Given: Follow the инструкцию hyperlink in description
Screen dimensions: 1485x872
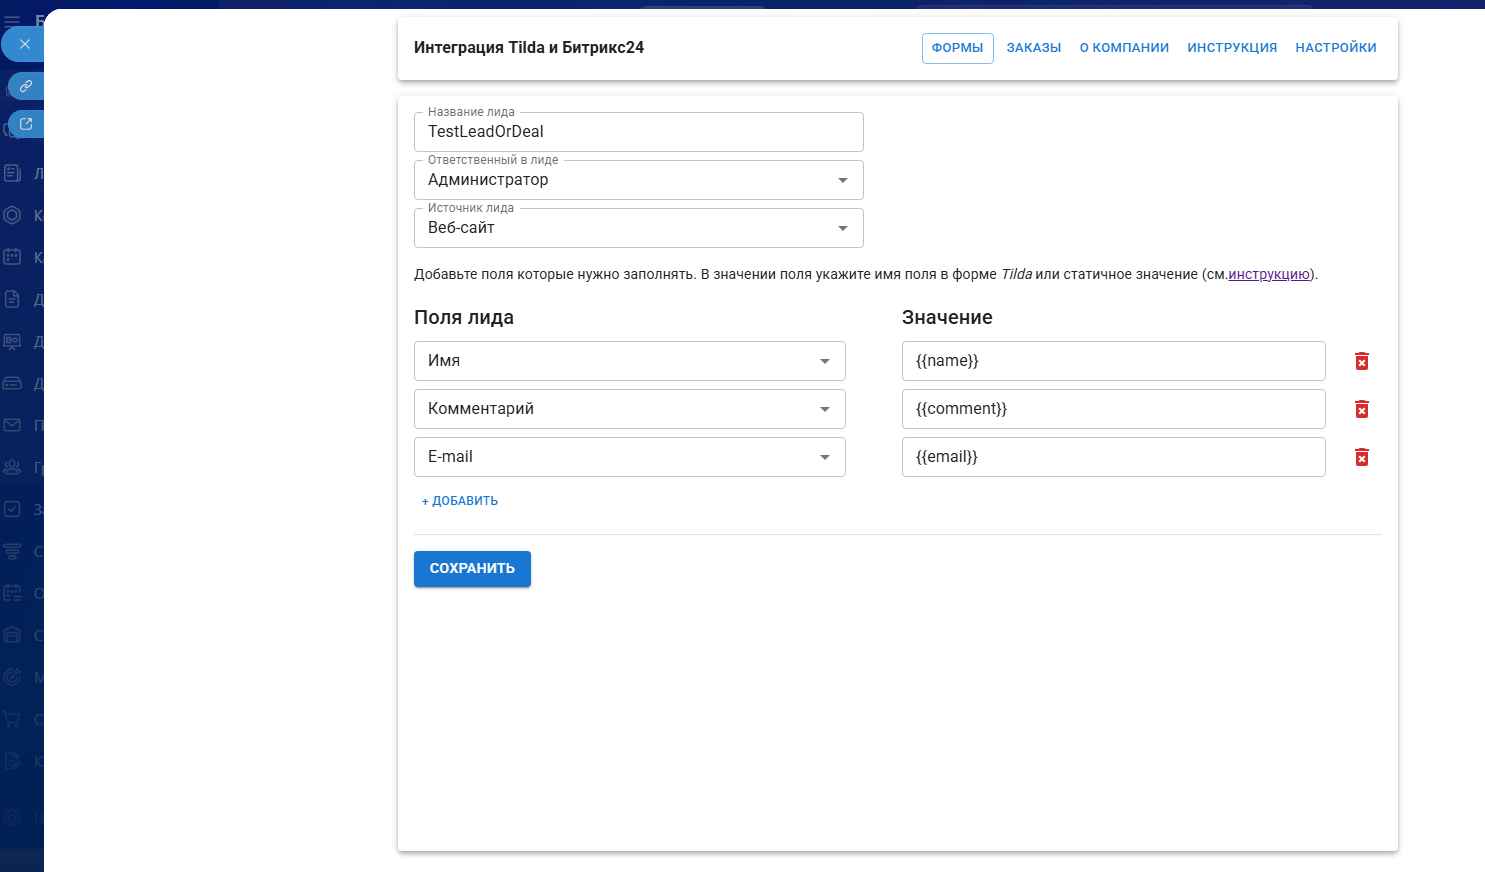Looking at the screenshot, I should [1268, 275].
